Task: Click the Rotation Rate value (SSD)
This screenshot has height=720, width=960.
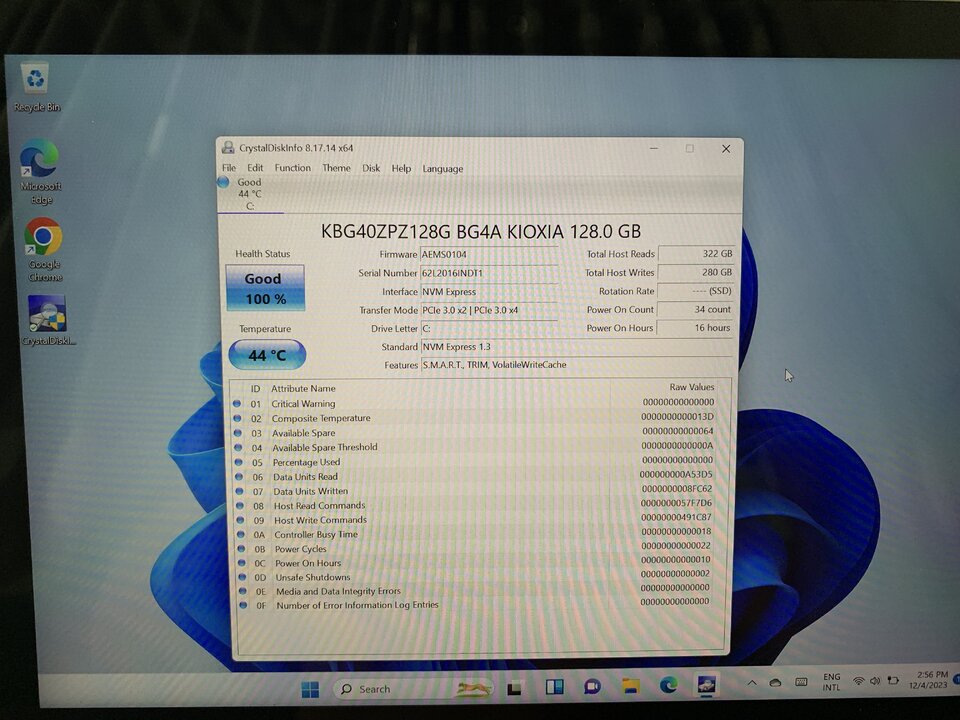Action: coord(696,291)
